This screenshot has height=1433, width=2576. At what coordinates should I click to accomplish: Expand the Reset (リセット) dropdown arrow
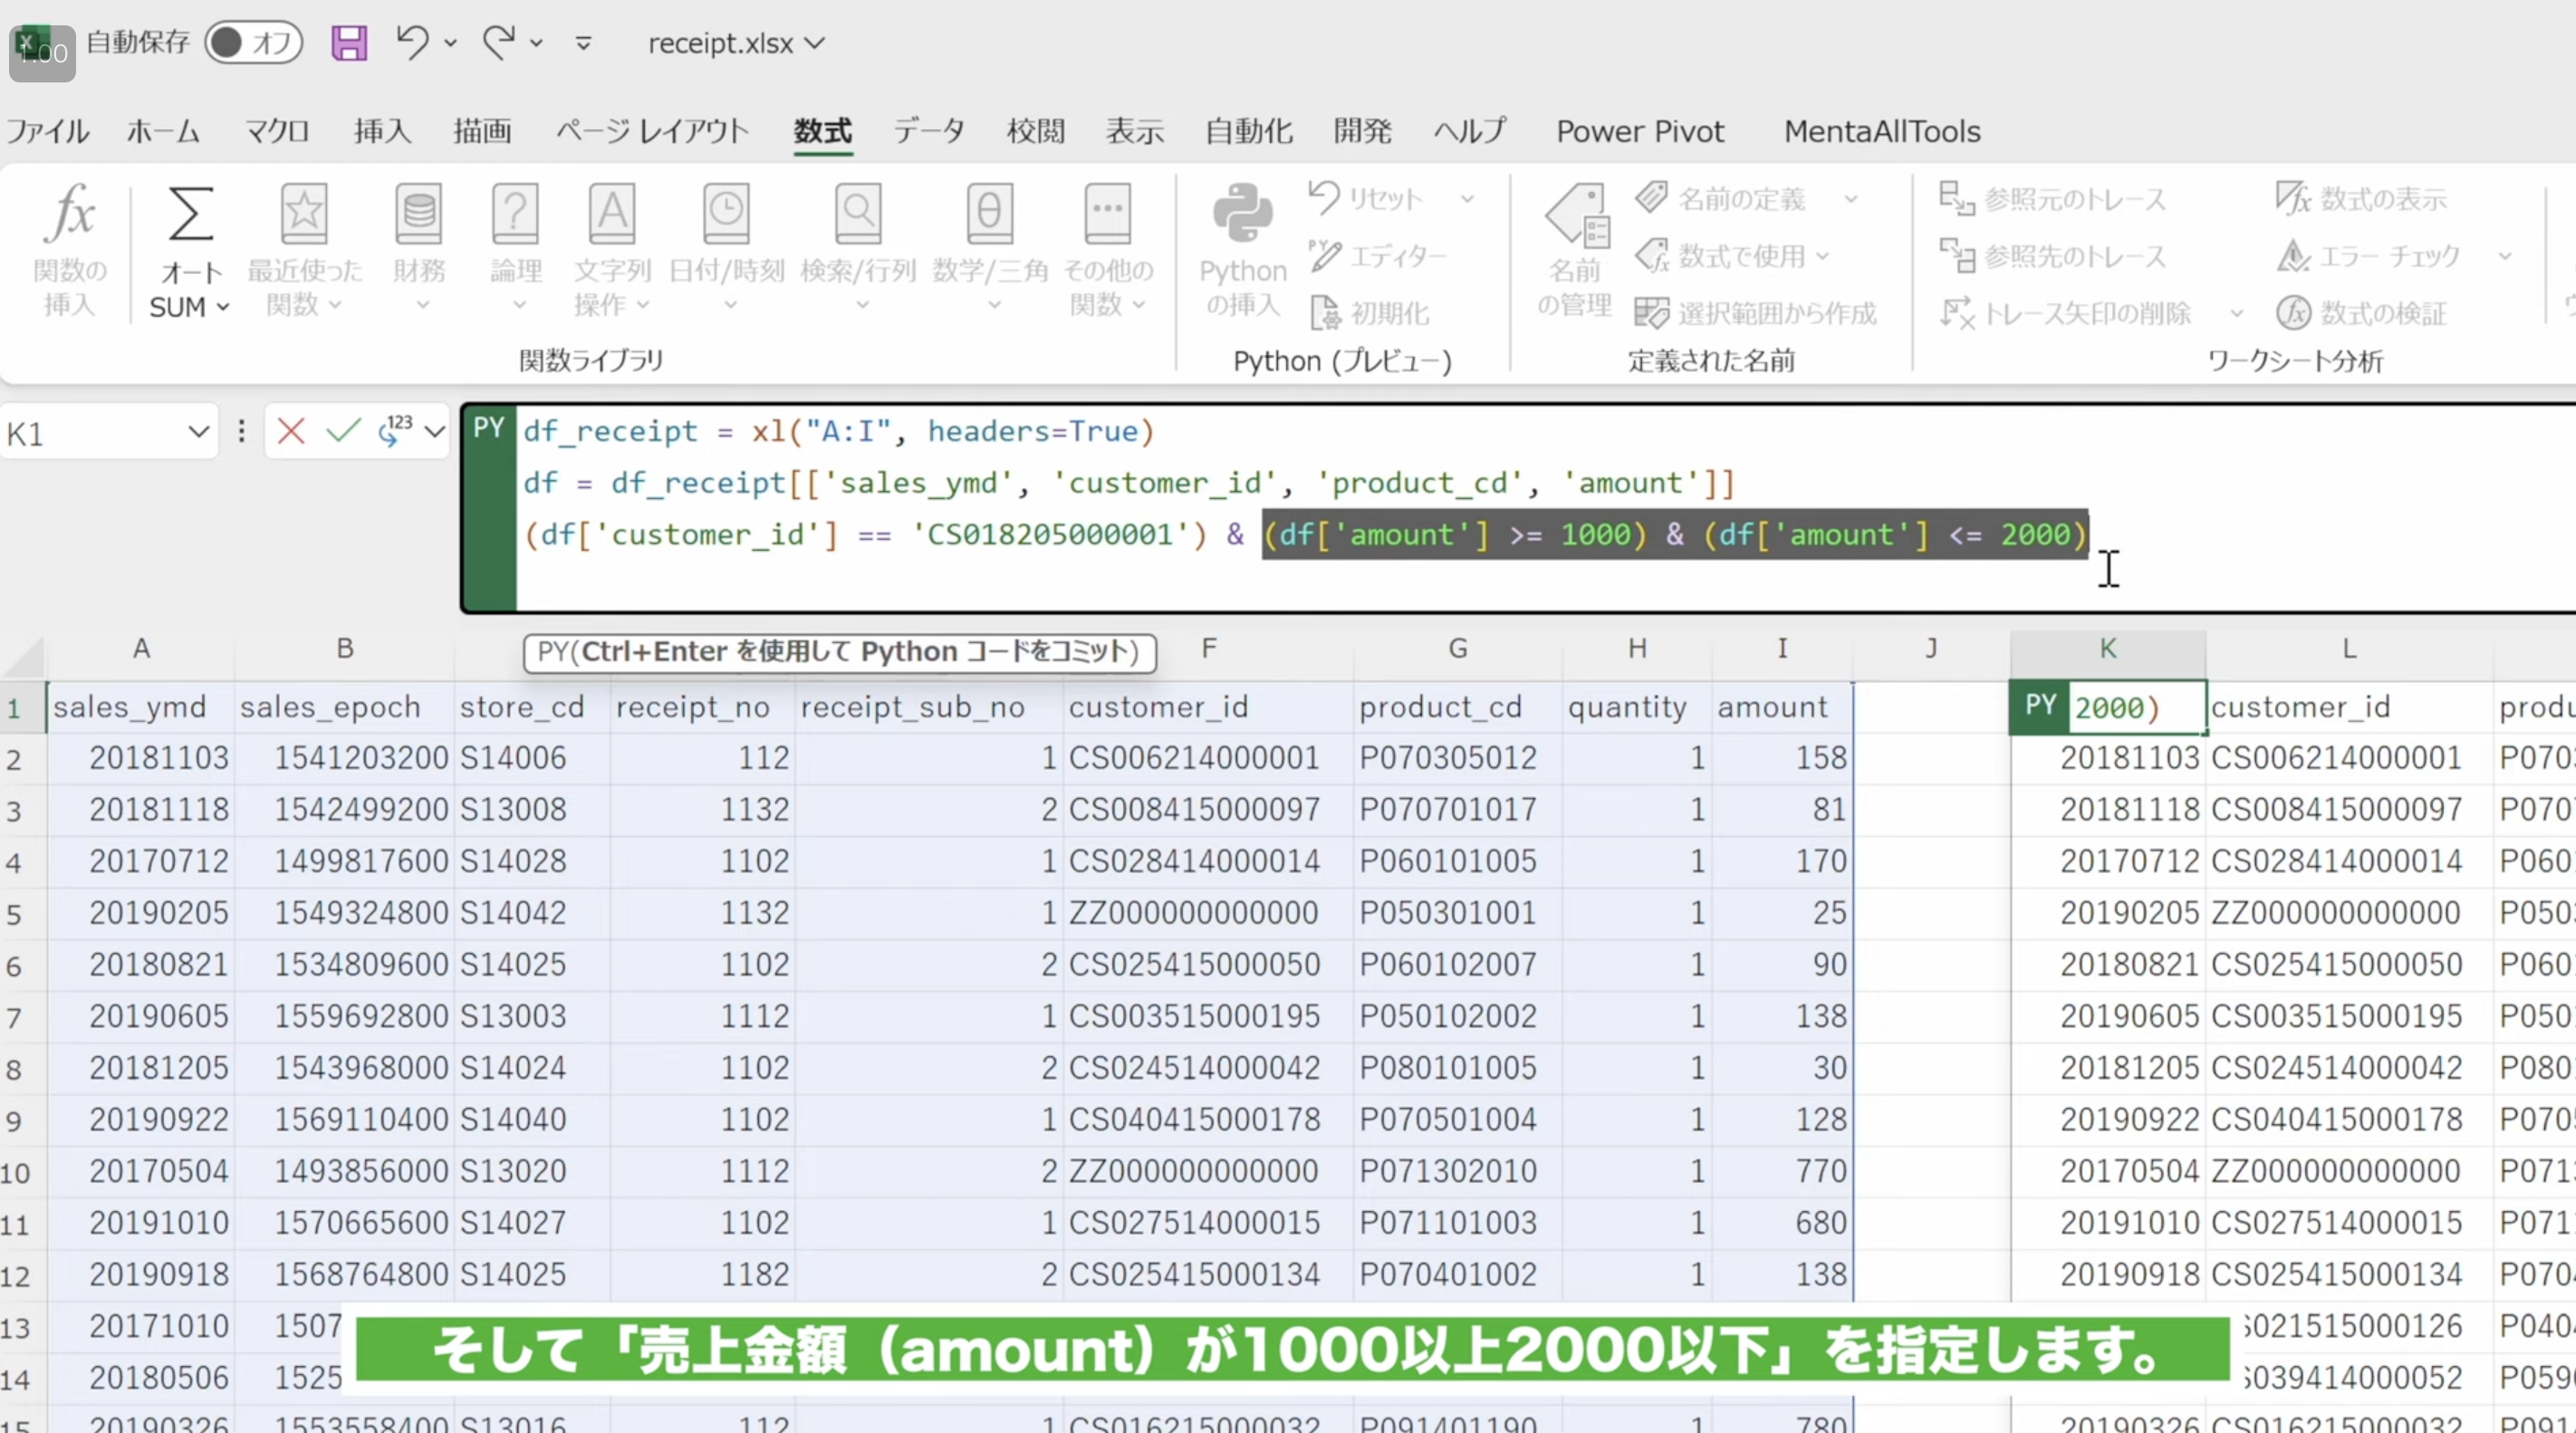point(1467,199)
